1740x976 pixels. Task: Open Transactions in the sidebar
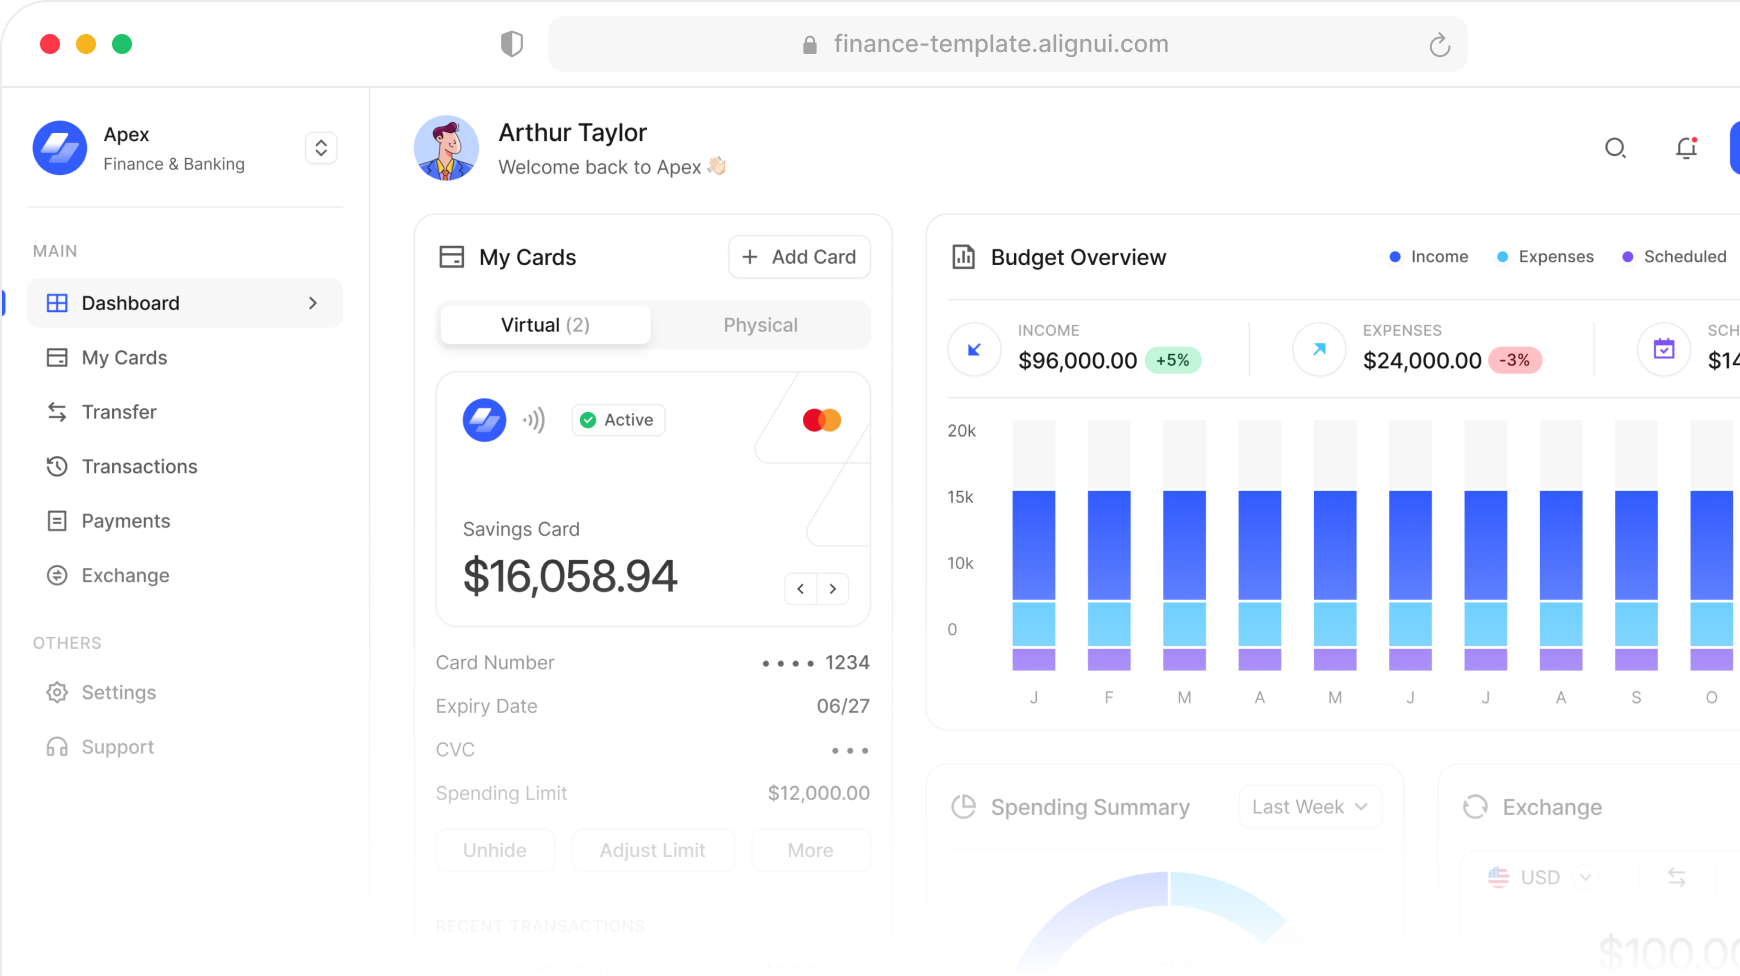(139, 466)
